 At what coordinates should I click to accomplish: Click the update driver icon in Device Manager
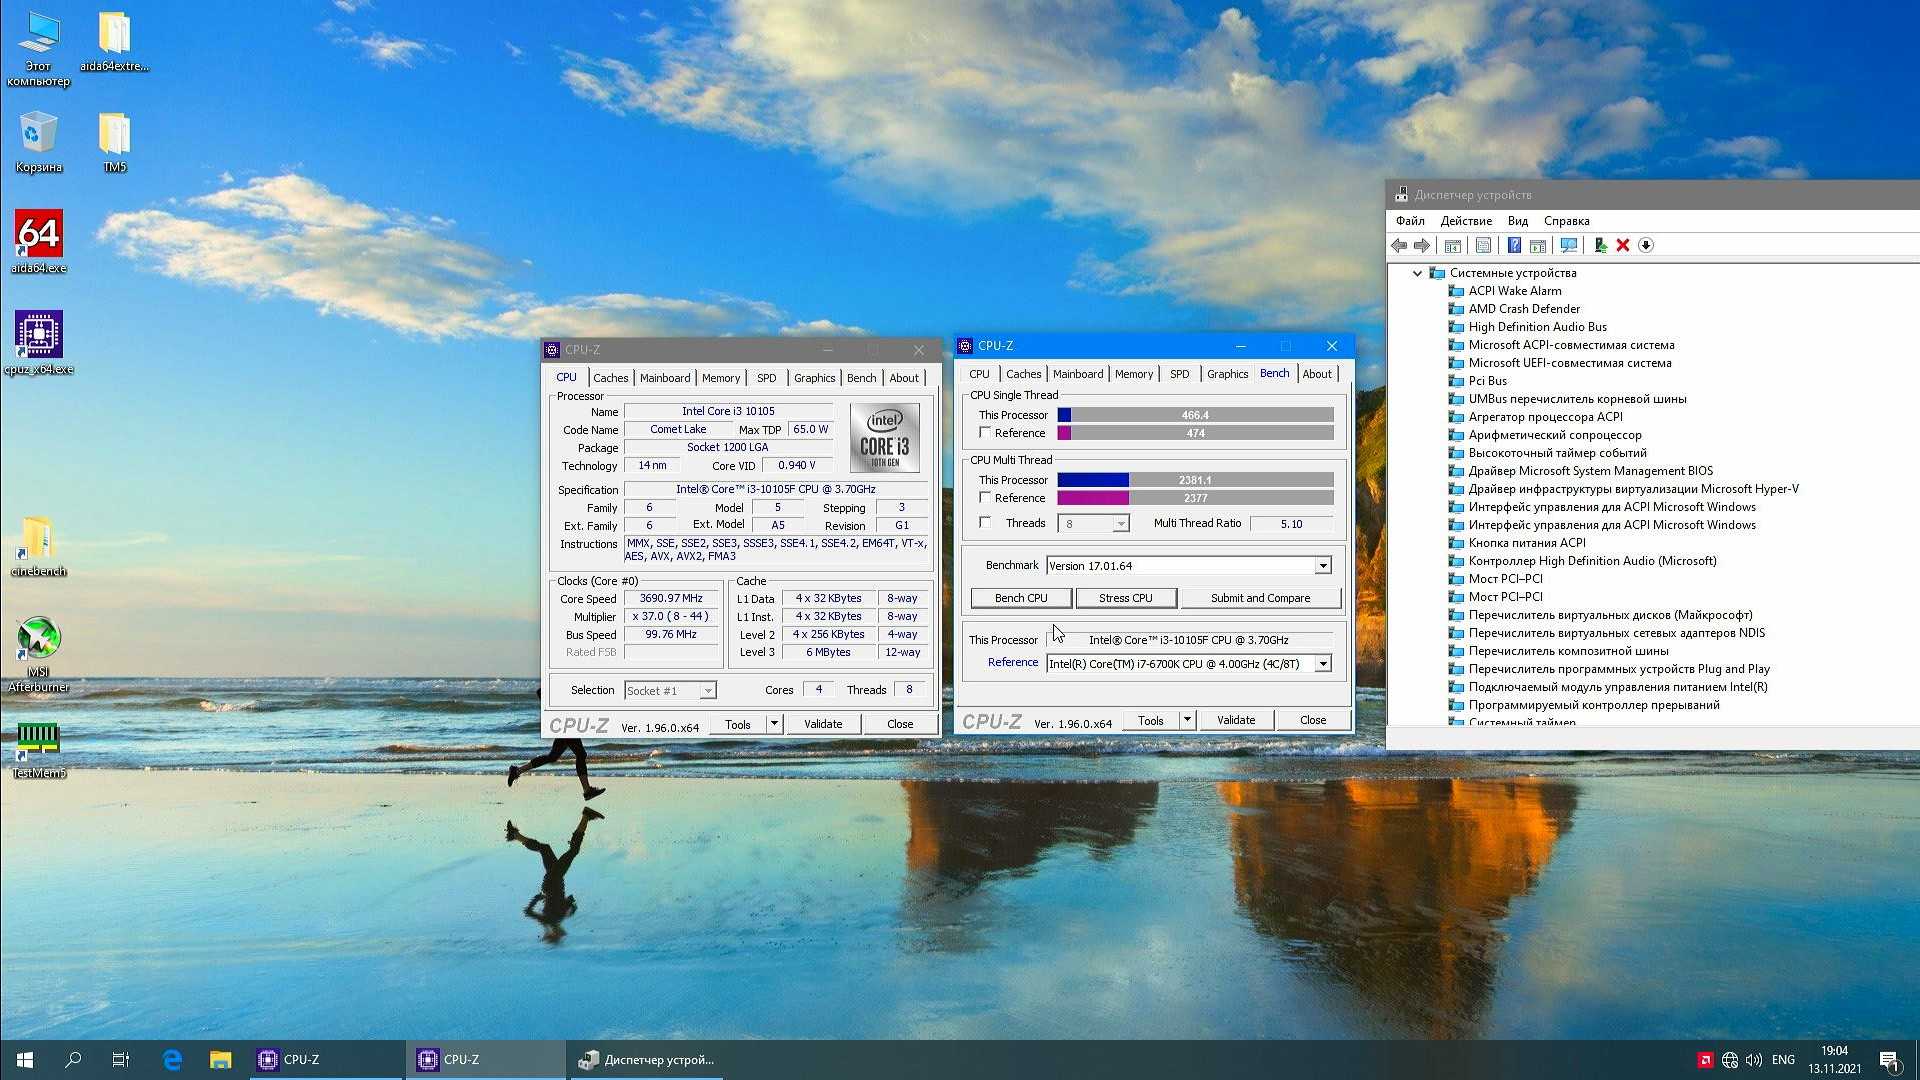[1600, 245]
